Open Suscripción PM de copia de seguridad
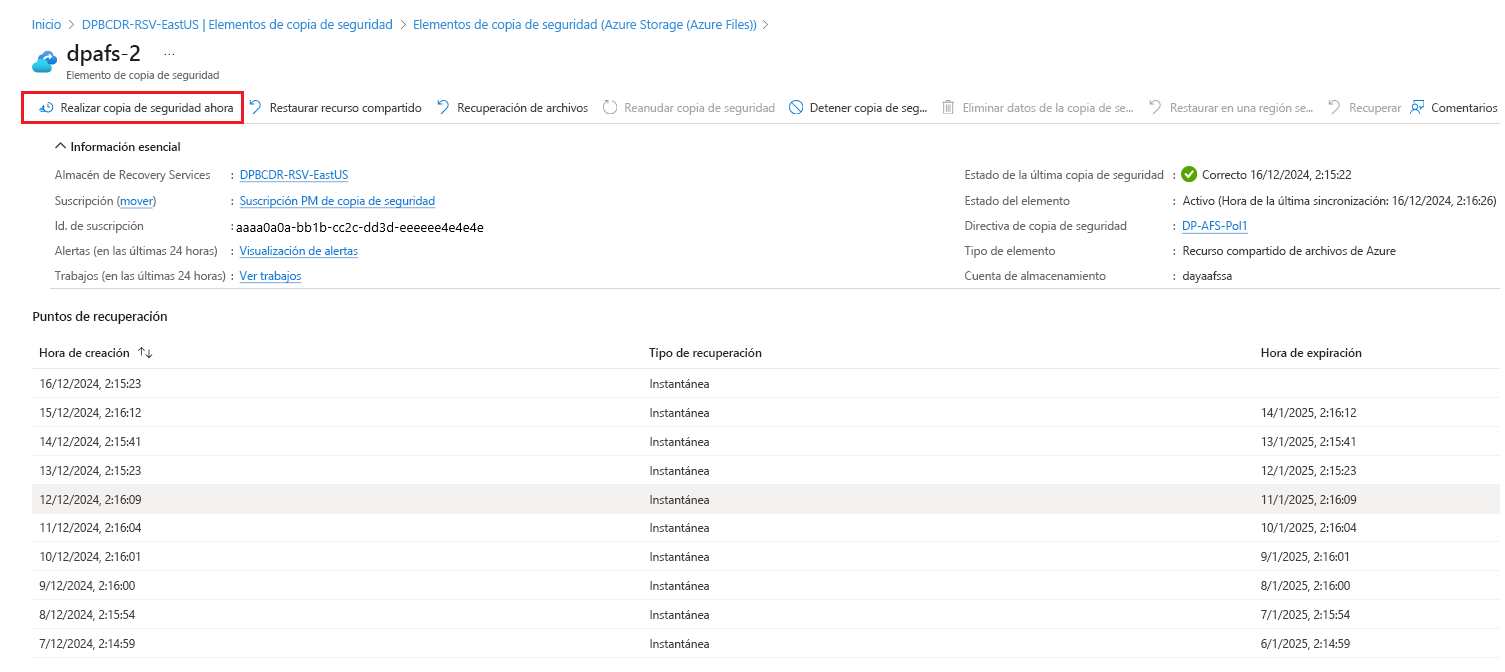The width and height of the screenshot is (1505, 672). pyautogui.click(x=337, y=201)
